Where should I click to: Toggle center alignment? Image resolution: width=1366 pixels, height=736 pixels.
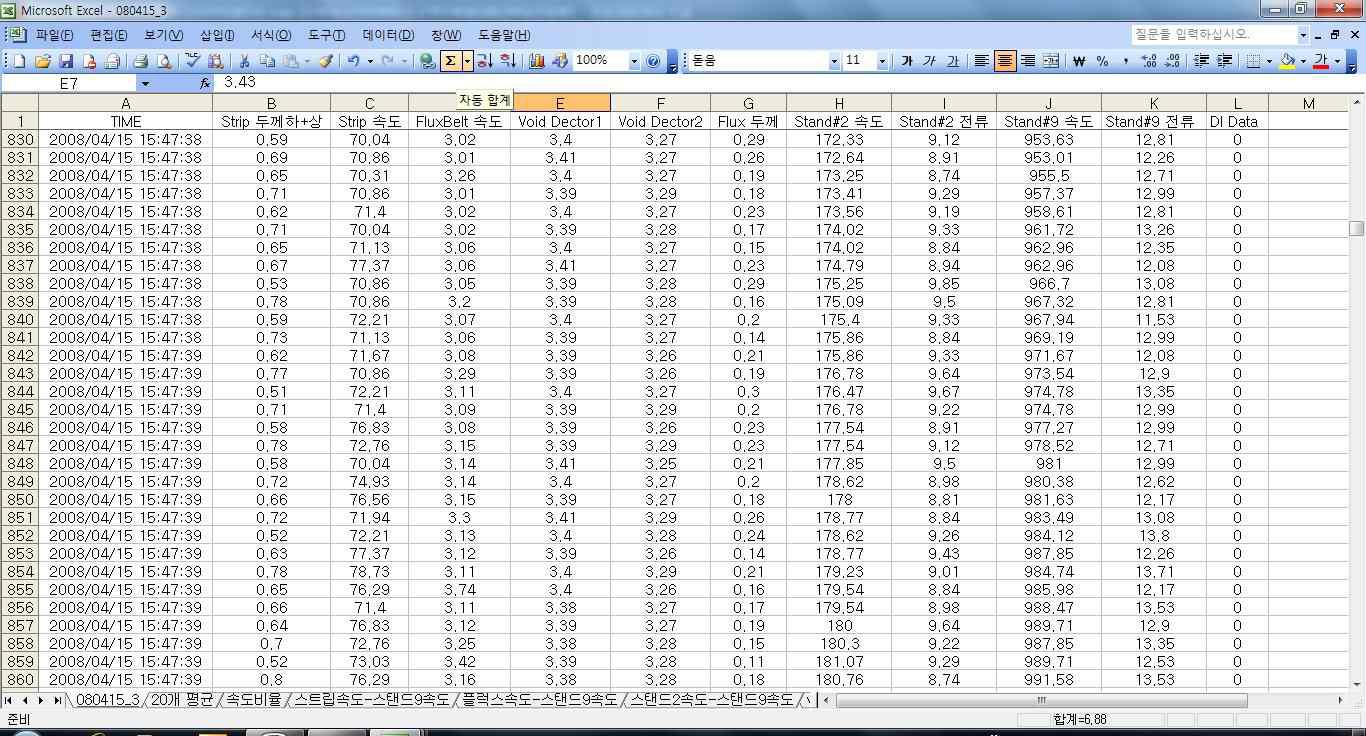tap(1005, 61)
